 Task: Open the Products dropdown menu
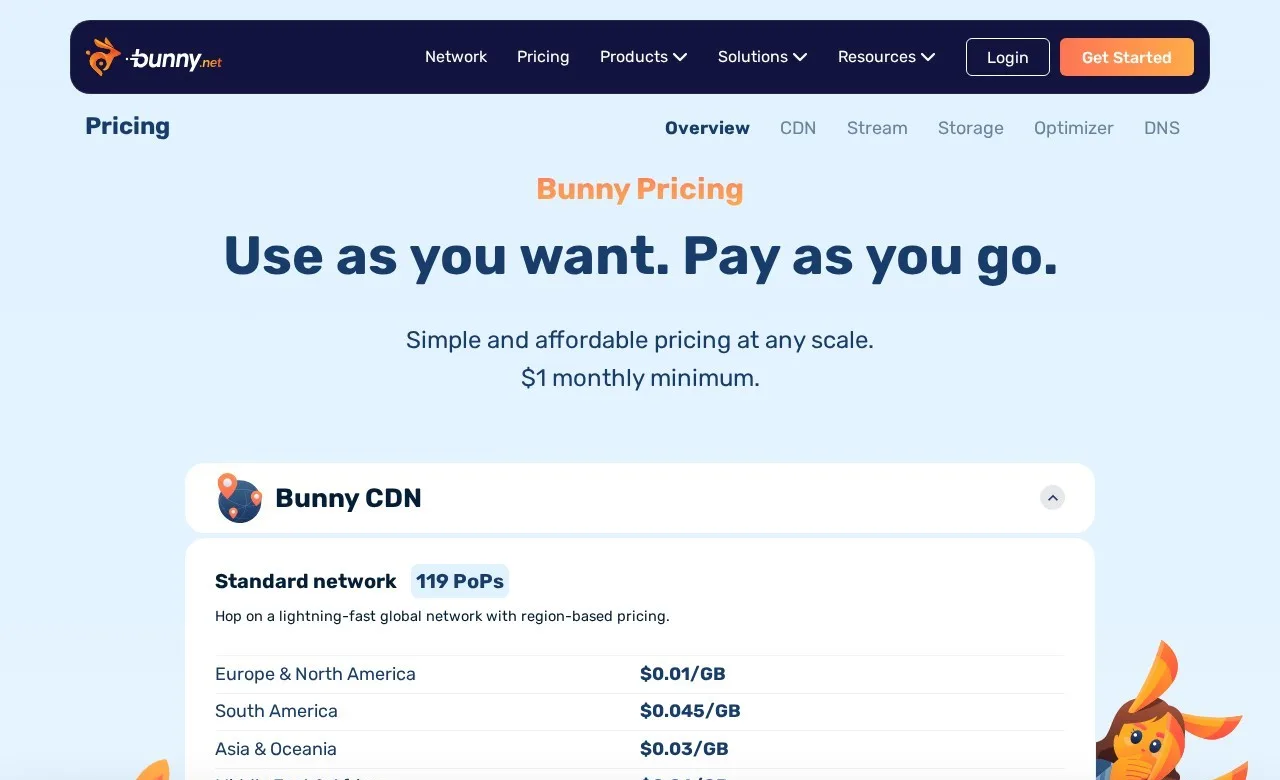click(643, 57)
